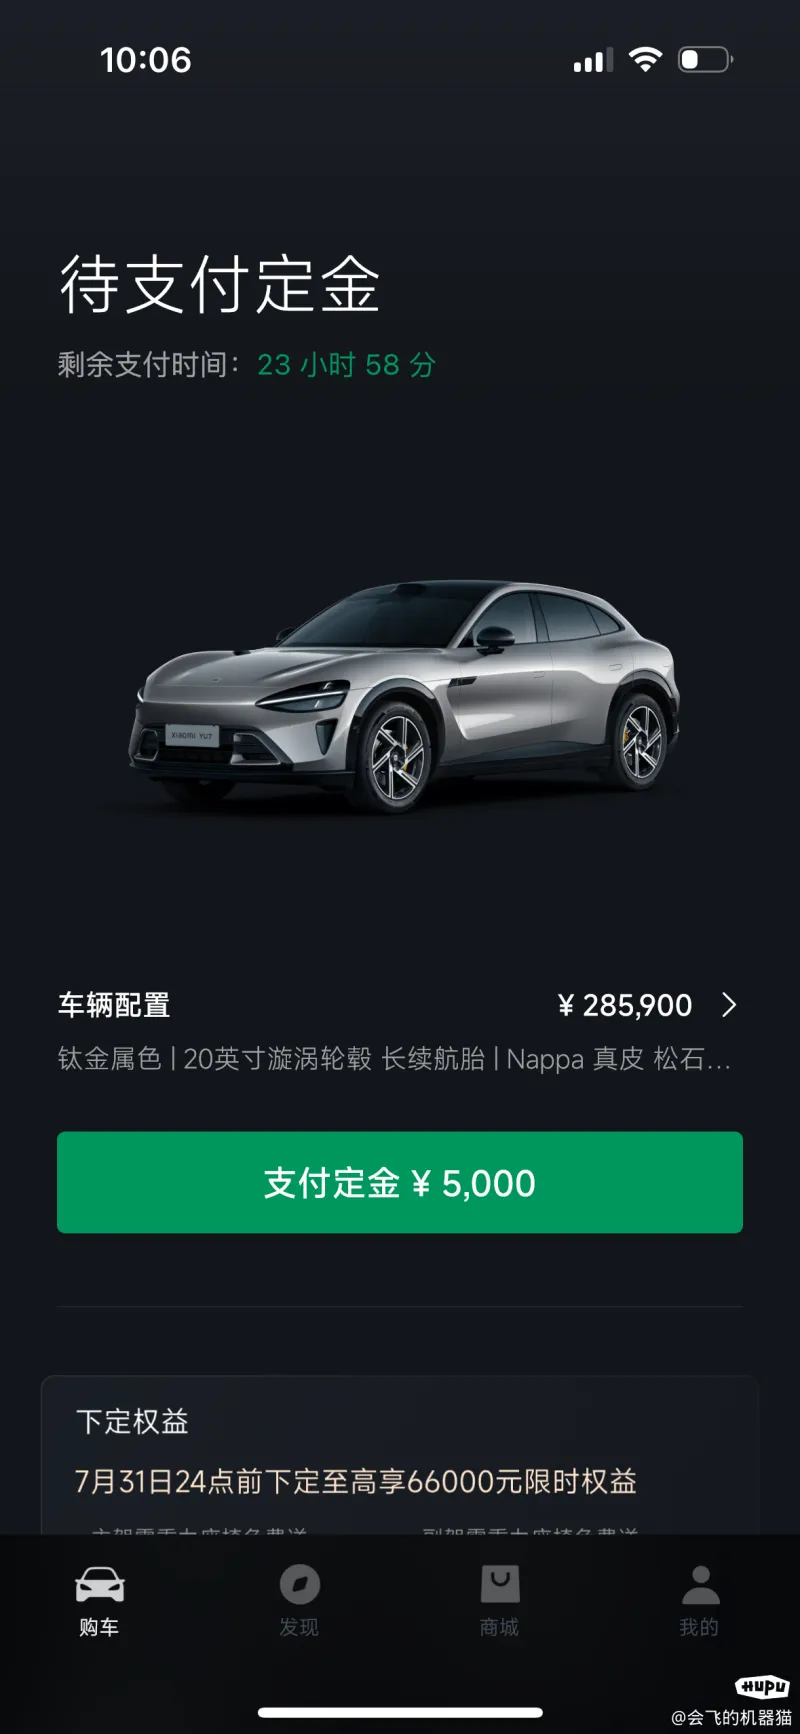Open the 商城 shopping bag icon
This screenshot has width=800, height=1734.
500,1584
